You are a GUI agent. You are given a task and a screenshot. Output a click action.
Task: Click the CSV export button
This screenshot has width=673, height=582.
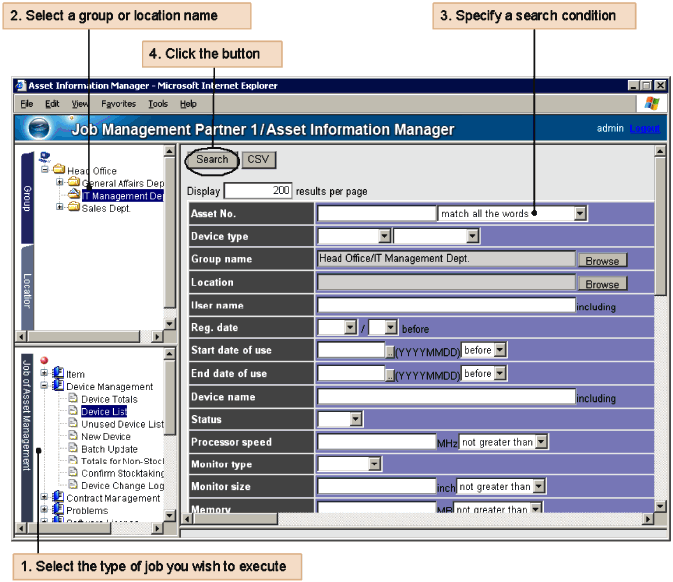pos(258,159)
